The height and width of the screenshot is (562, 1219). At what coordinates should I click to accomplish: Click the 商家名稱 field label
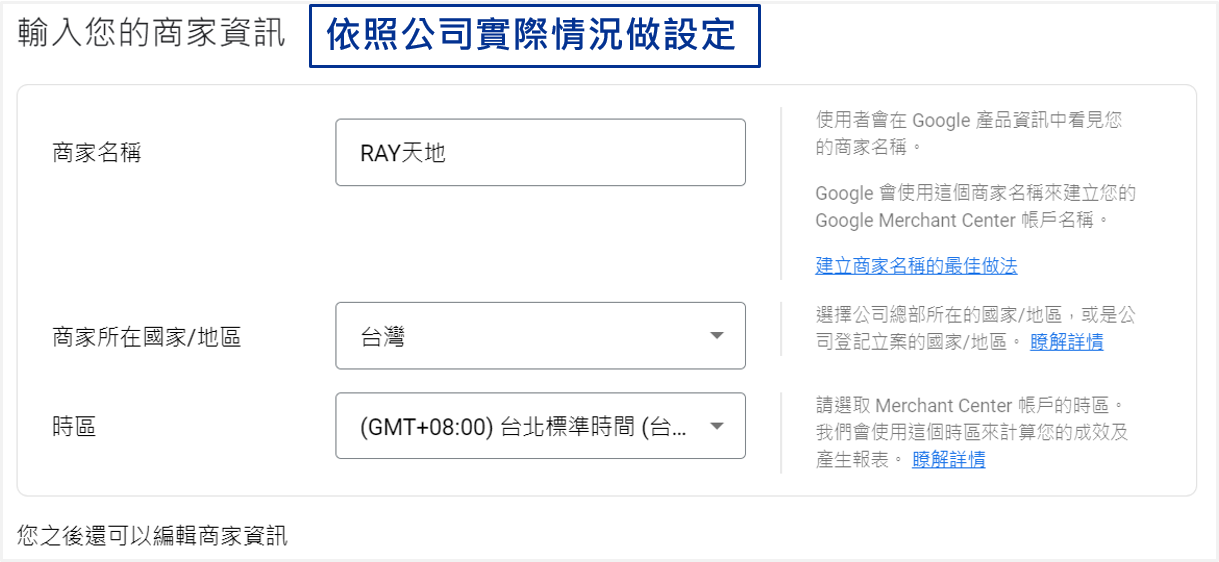coord(96,153)
